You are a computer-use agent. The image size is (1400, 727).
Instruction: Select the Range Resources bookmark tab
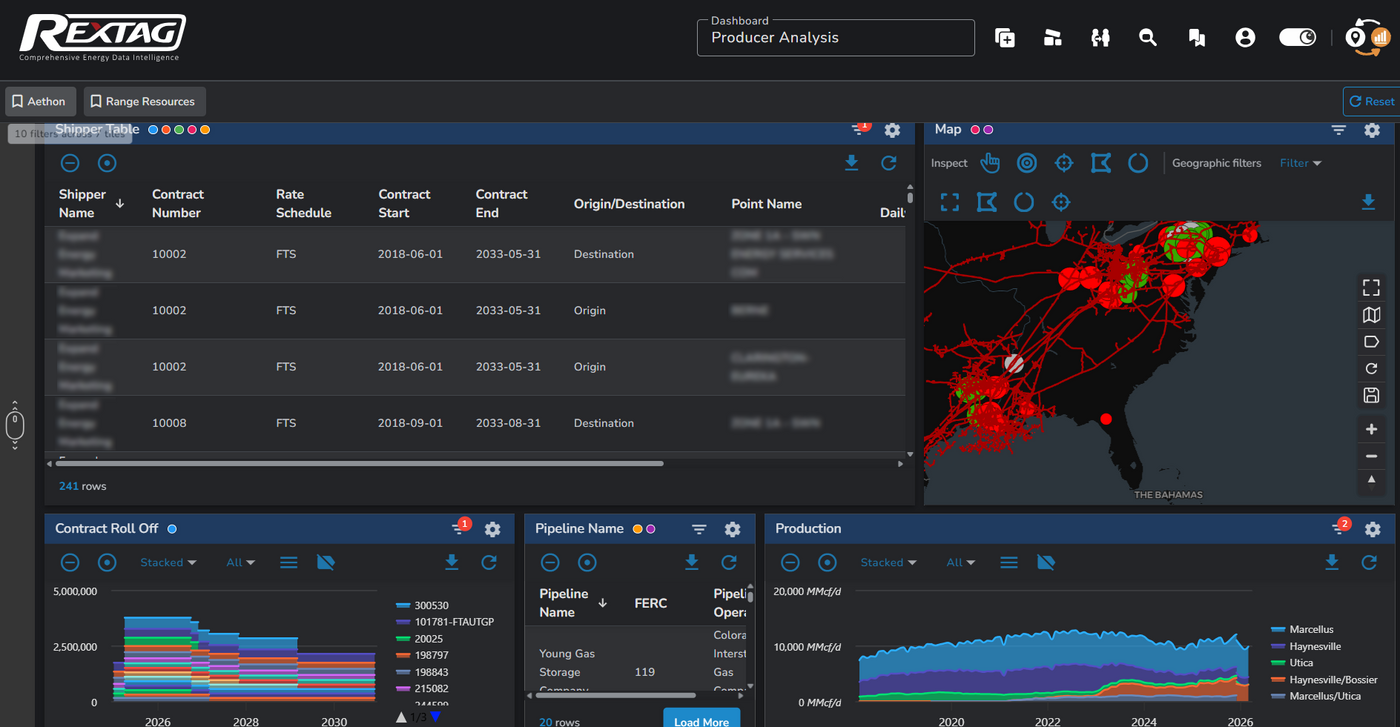142,101
